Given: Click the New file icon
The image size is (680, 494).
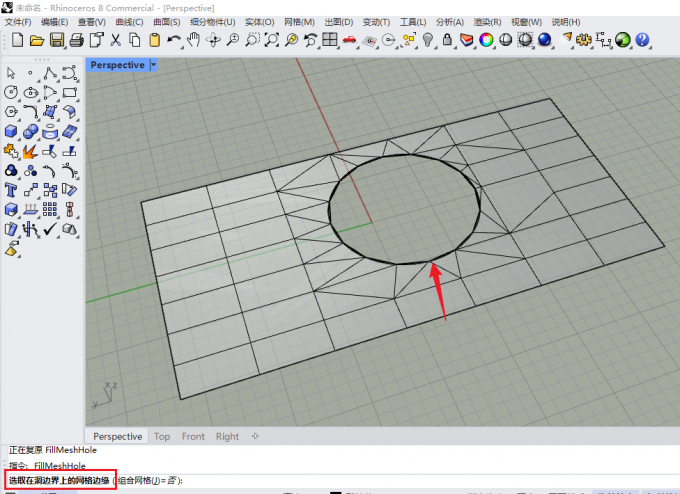Looking at the screenshot, I should click(17, 40).
